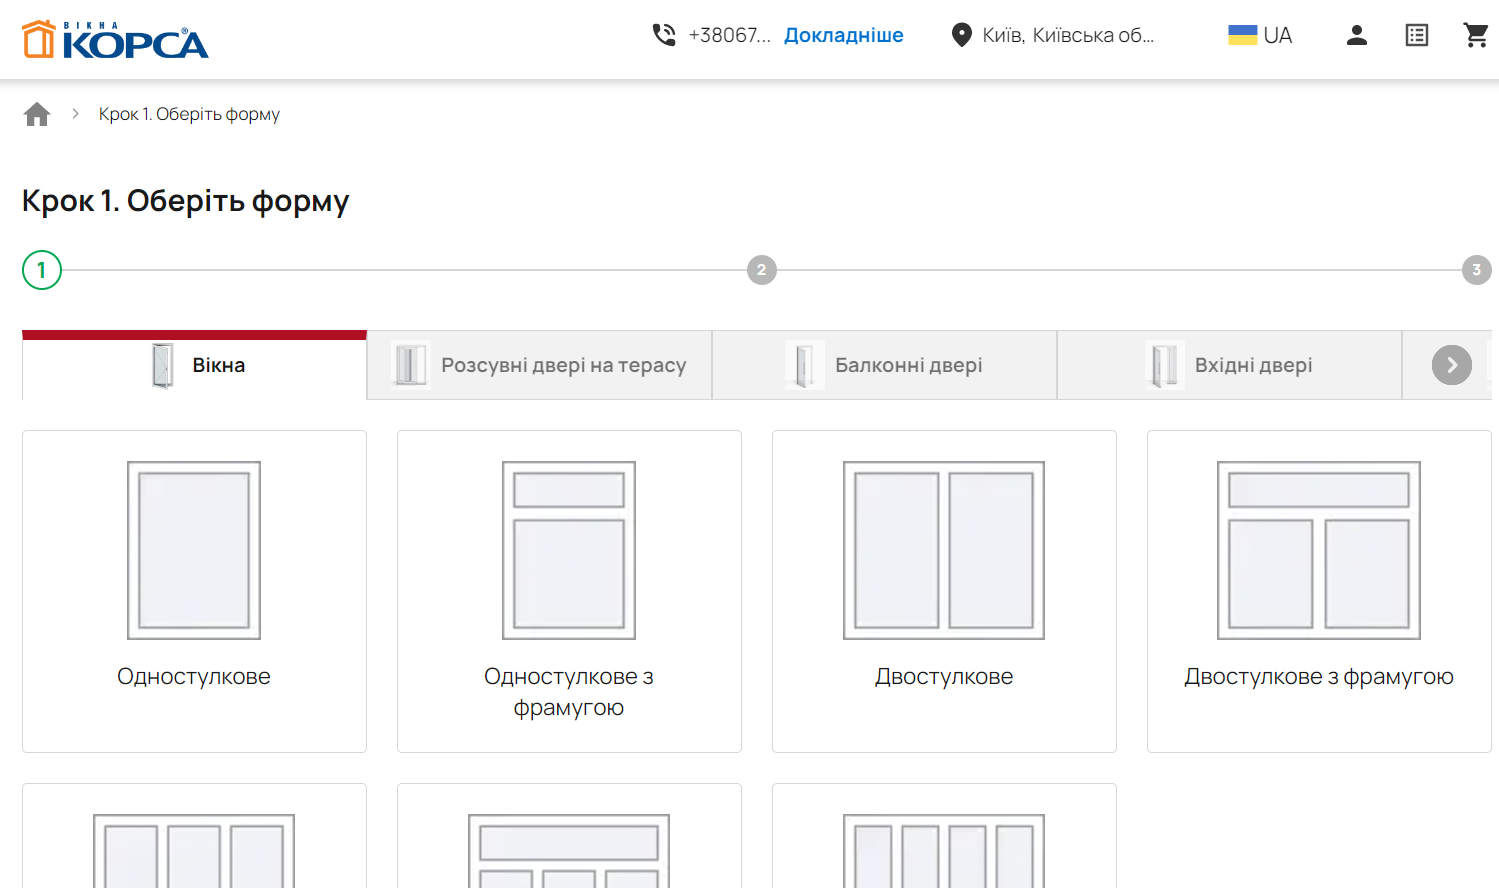The image size is (1499, 888).
Task: Open the user account icon
Action: coord(1356,35)
